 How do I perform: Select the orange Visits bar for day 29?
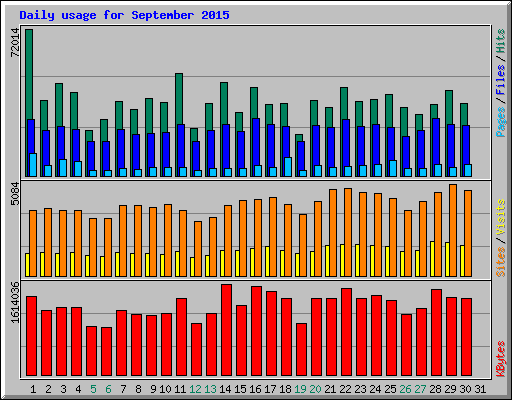coord(453,230)
